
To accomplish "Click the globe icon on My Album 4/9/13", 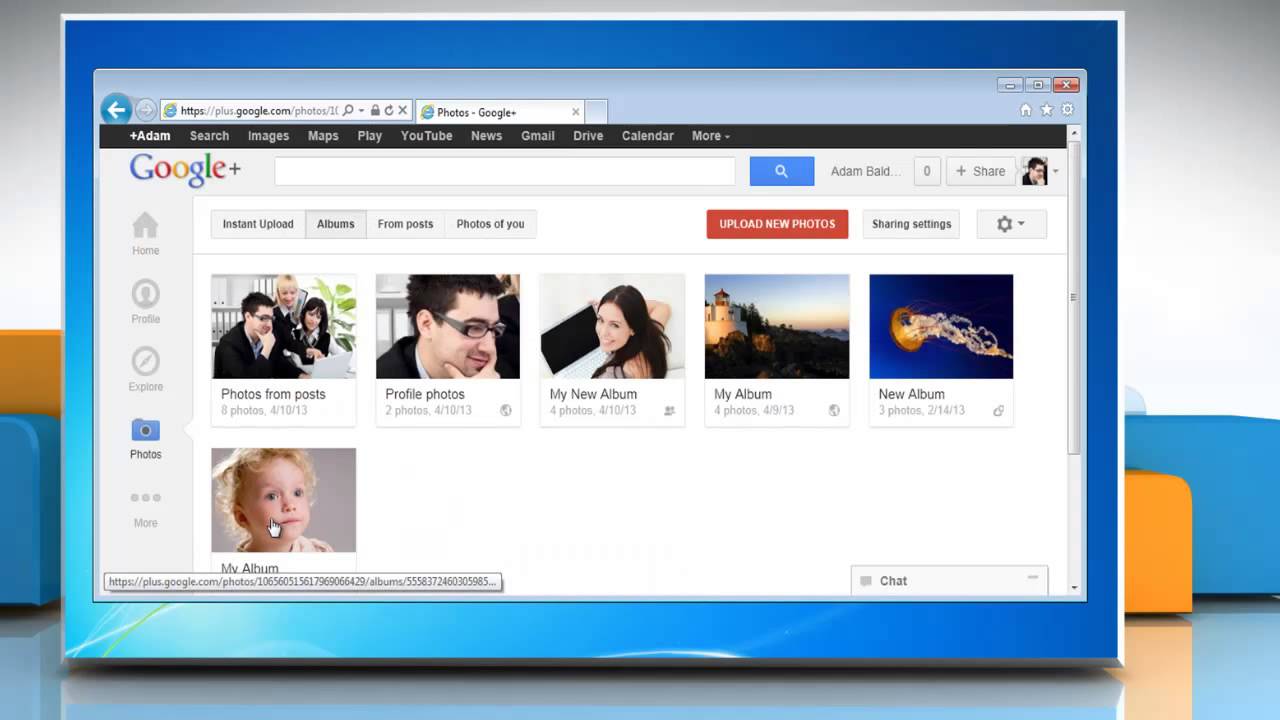I will pyautogui.click(x=834, y=411).
